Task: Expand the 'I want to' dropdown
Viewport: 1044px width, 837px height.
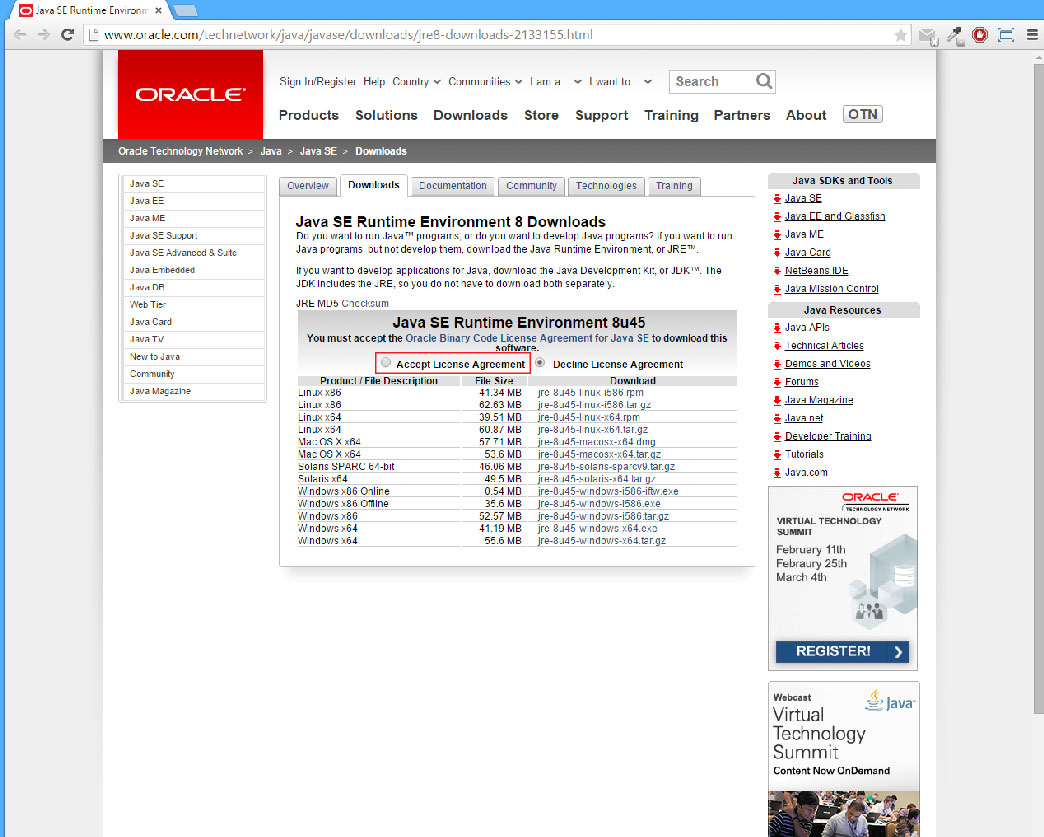Action: (x=647, y=82)
